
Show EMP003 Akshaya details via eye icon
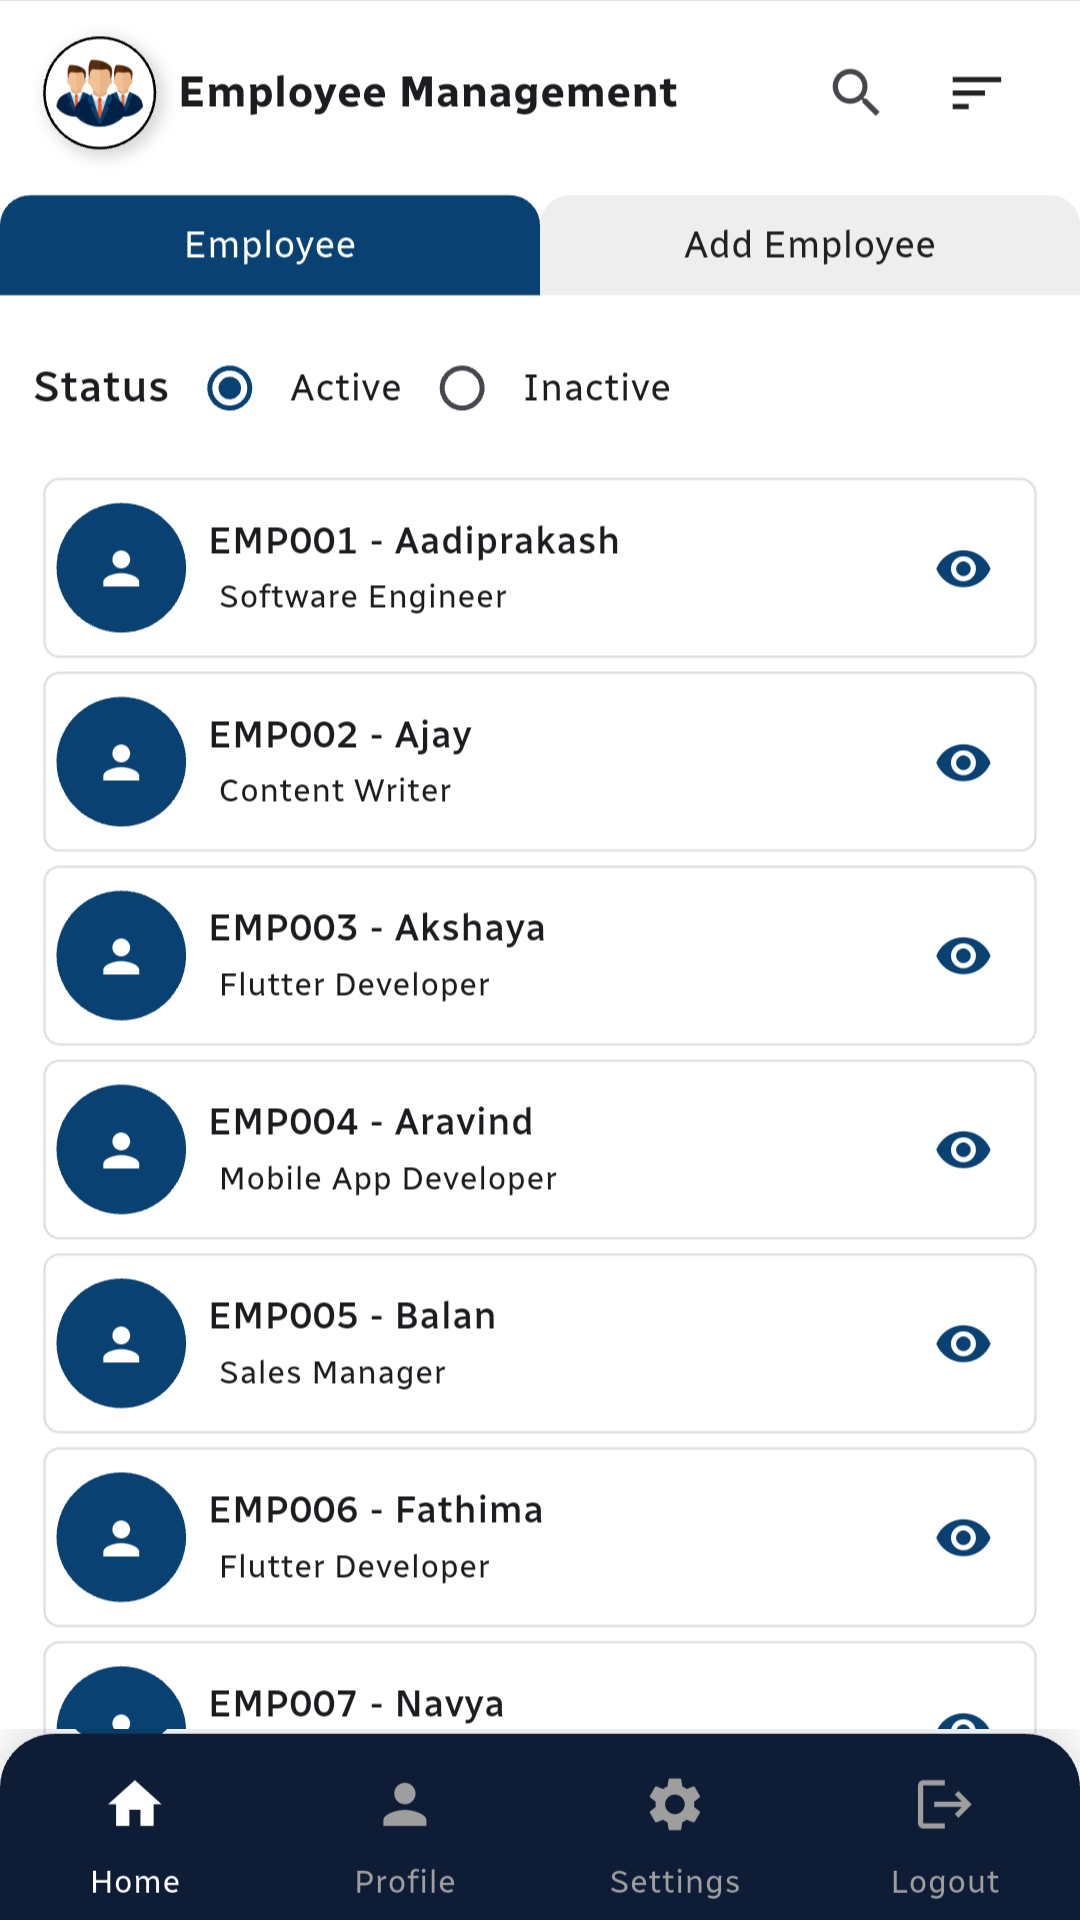tap(963, 956)
